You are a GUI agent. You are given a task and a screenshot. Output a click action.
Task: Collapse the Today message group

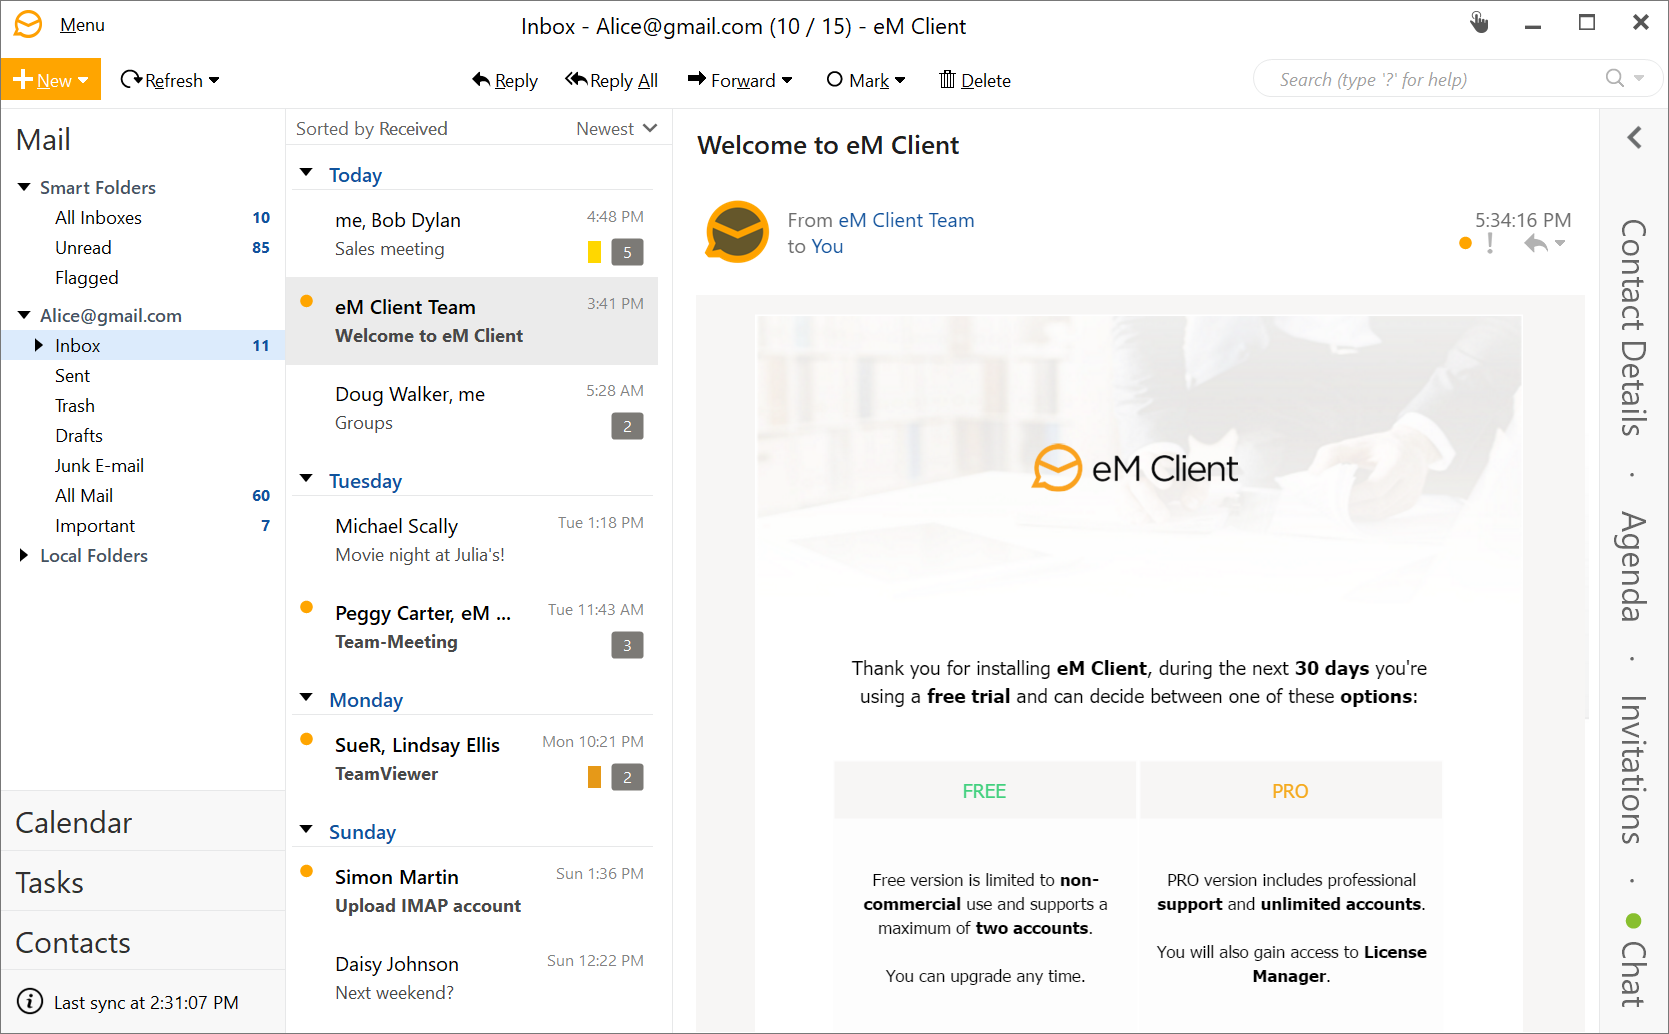(307, 173)
